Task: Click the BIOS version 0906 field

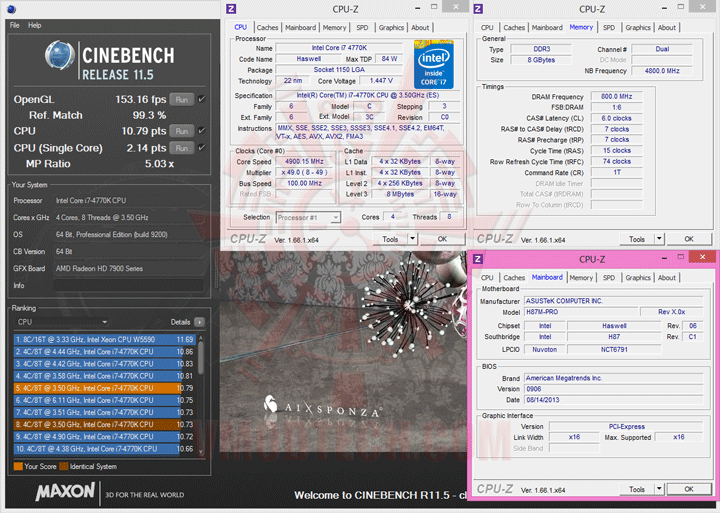Action: [613, 389]
